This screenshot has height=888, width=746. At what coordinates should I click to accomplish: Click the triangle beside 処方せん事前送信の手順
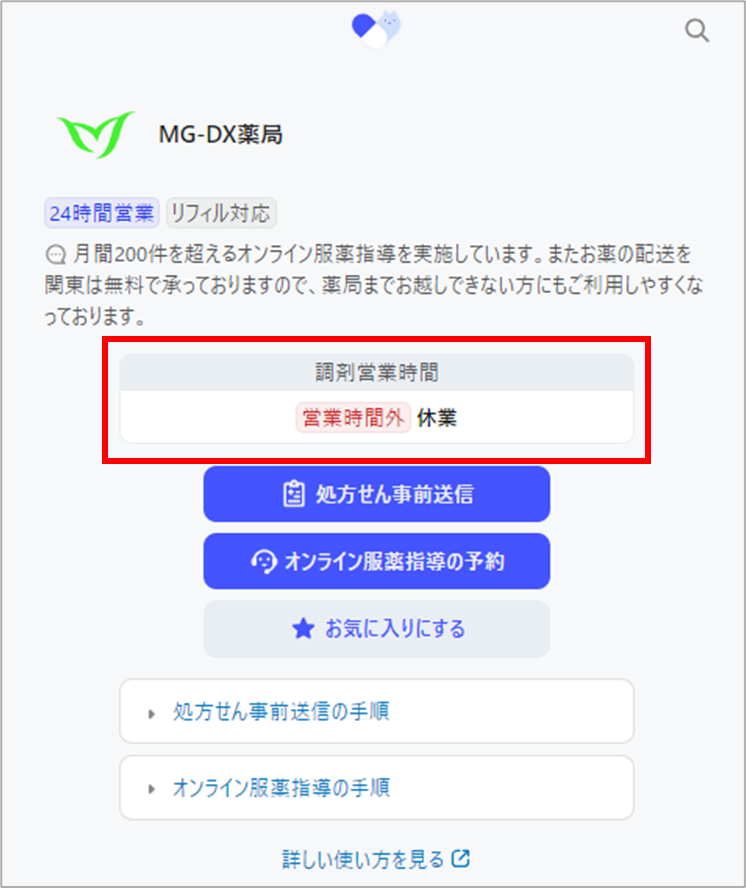click(x=151, y=714)
